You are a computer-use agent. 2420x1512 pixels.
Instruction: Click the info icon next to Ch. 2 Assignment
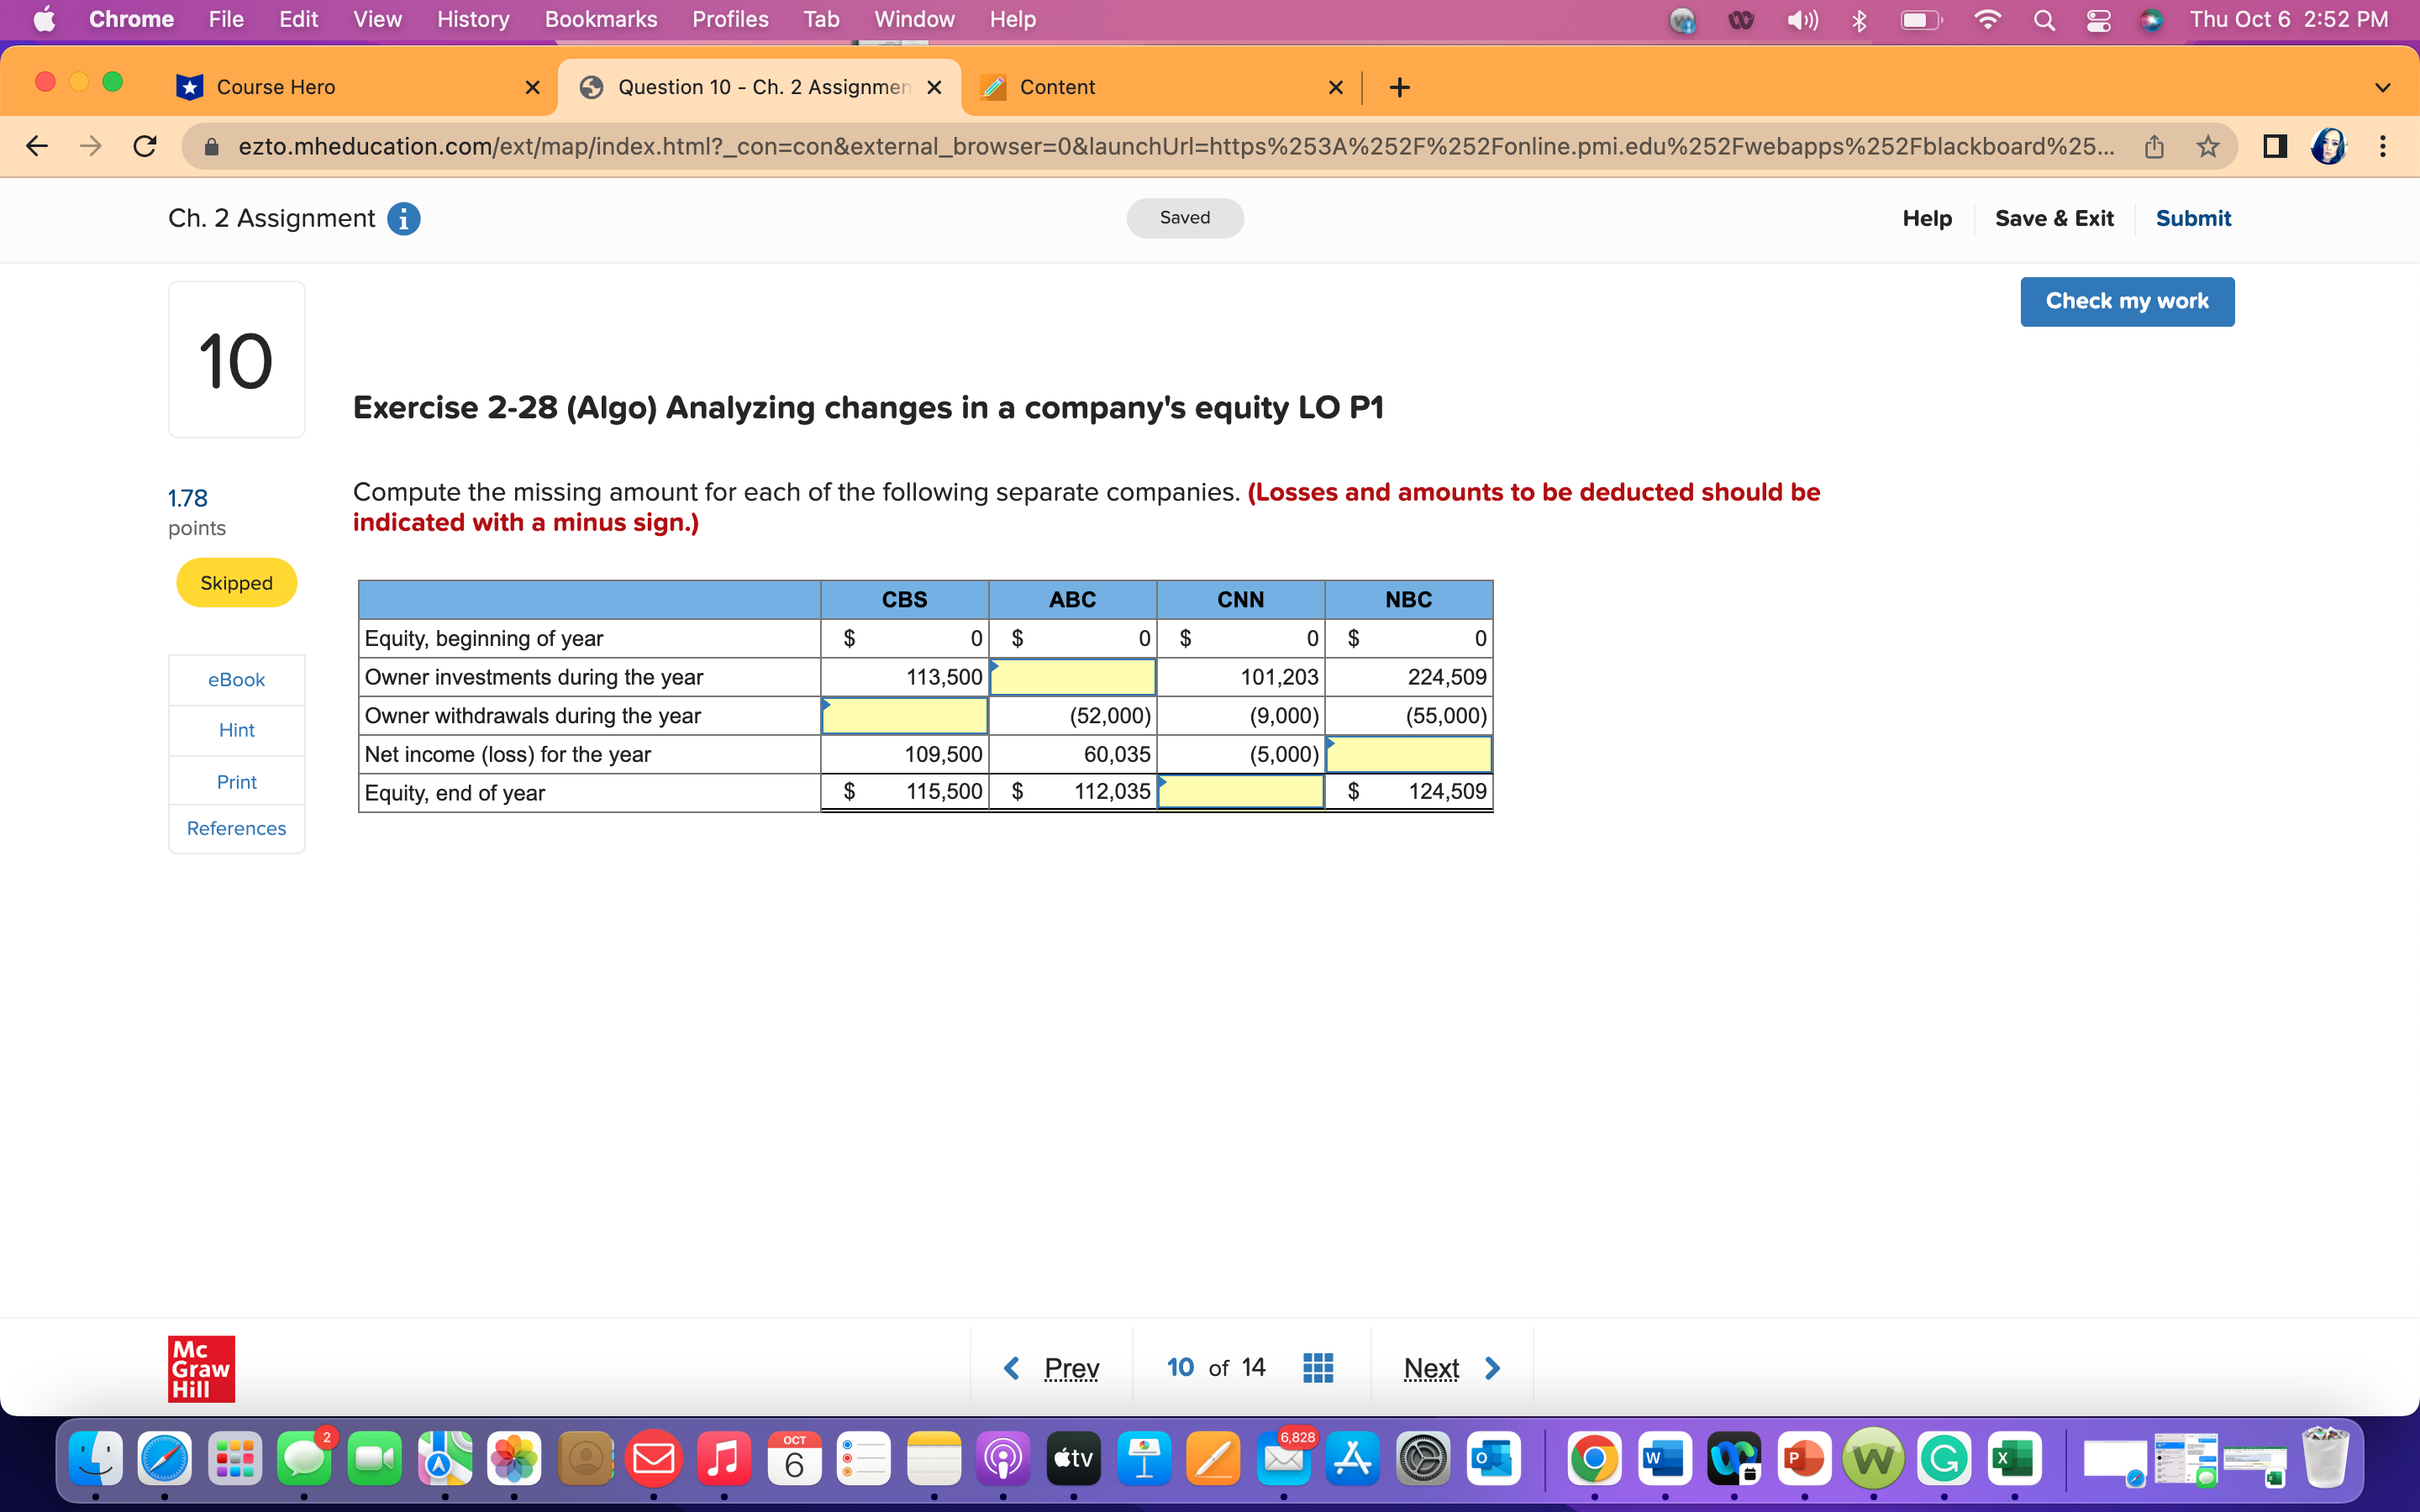(403, 218)
